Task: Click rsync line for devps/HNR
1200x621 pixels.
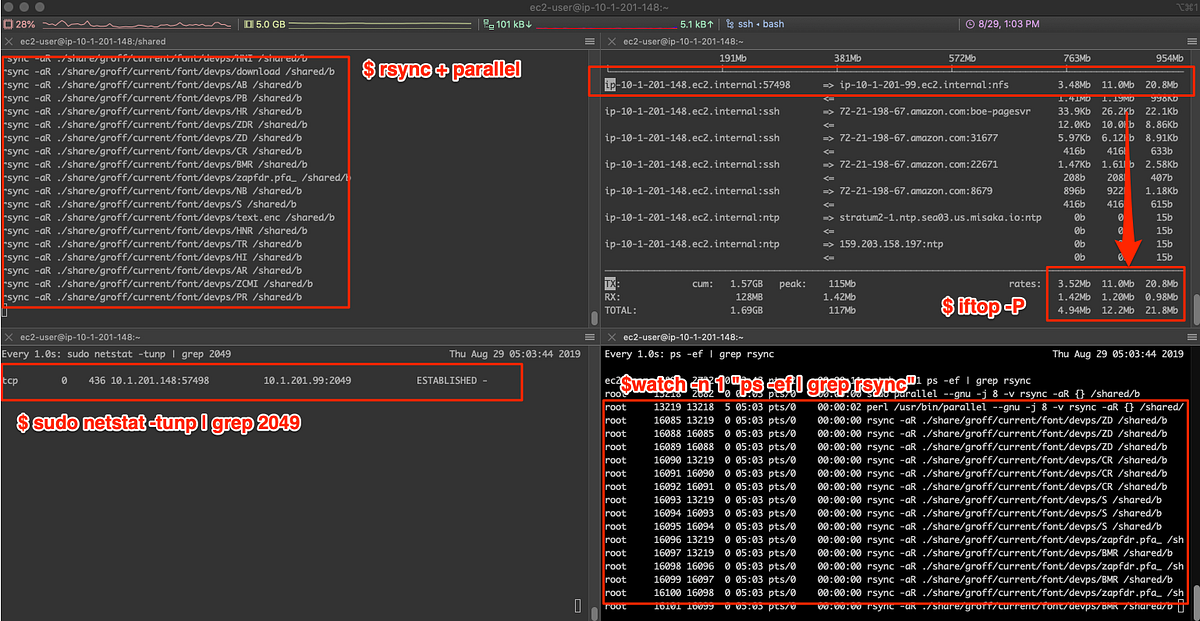Action: (x=155, y=230)
